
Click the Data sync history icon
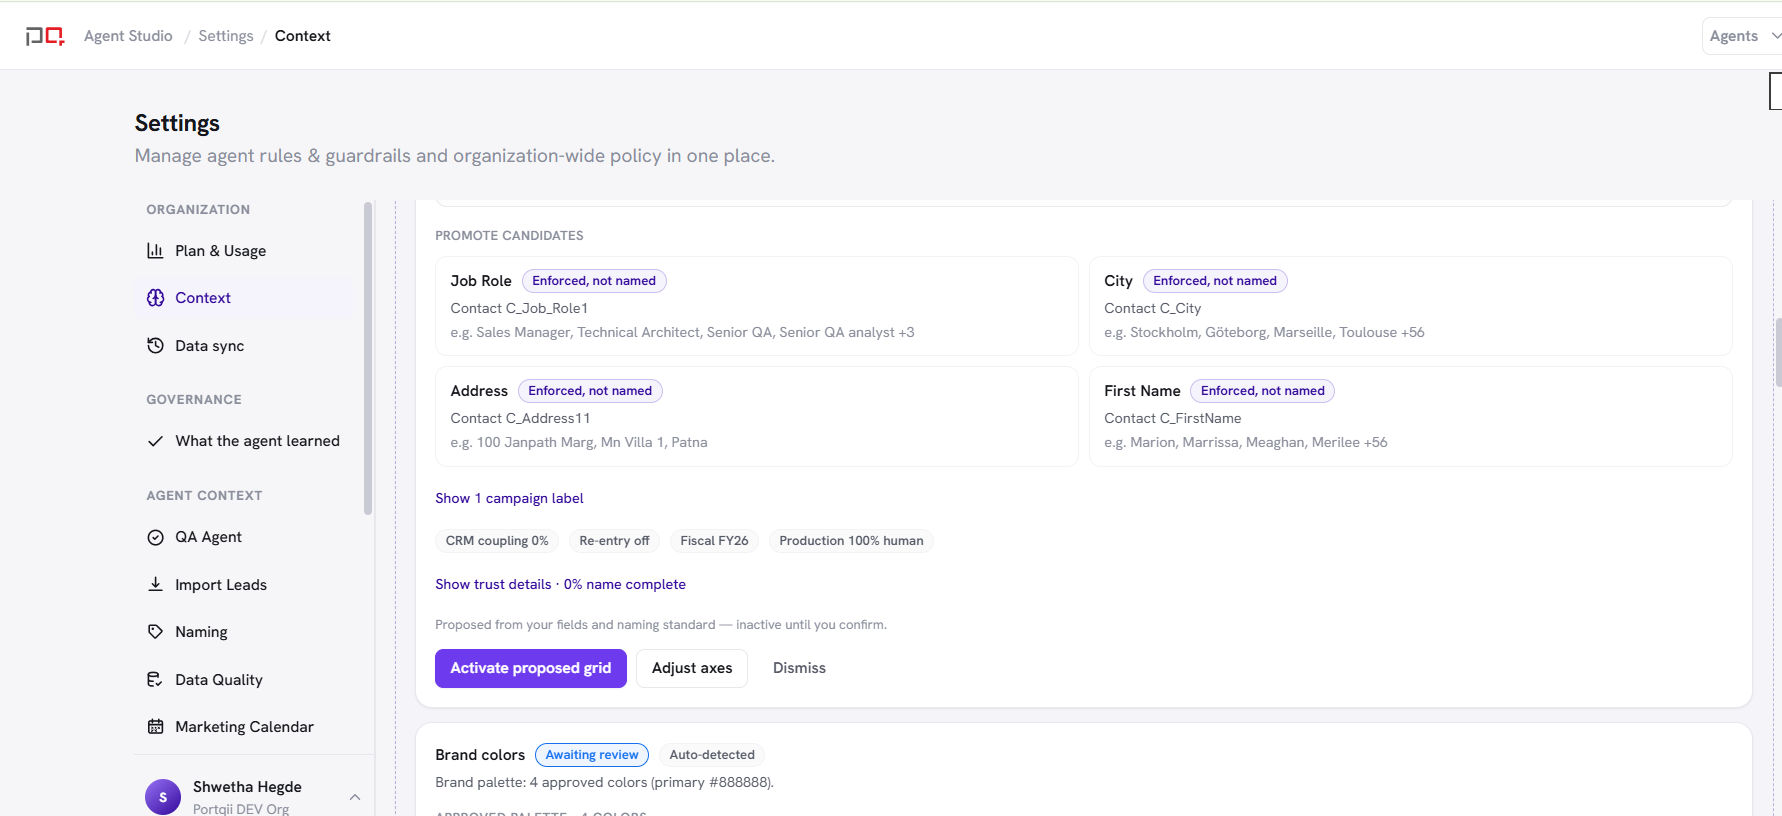(155, 346)
